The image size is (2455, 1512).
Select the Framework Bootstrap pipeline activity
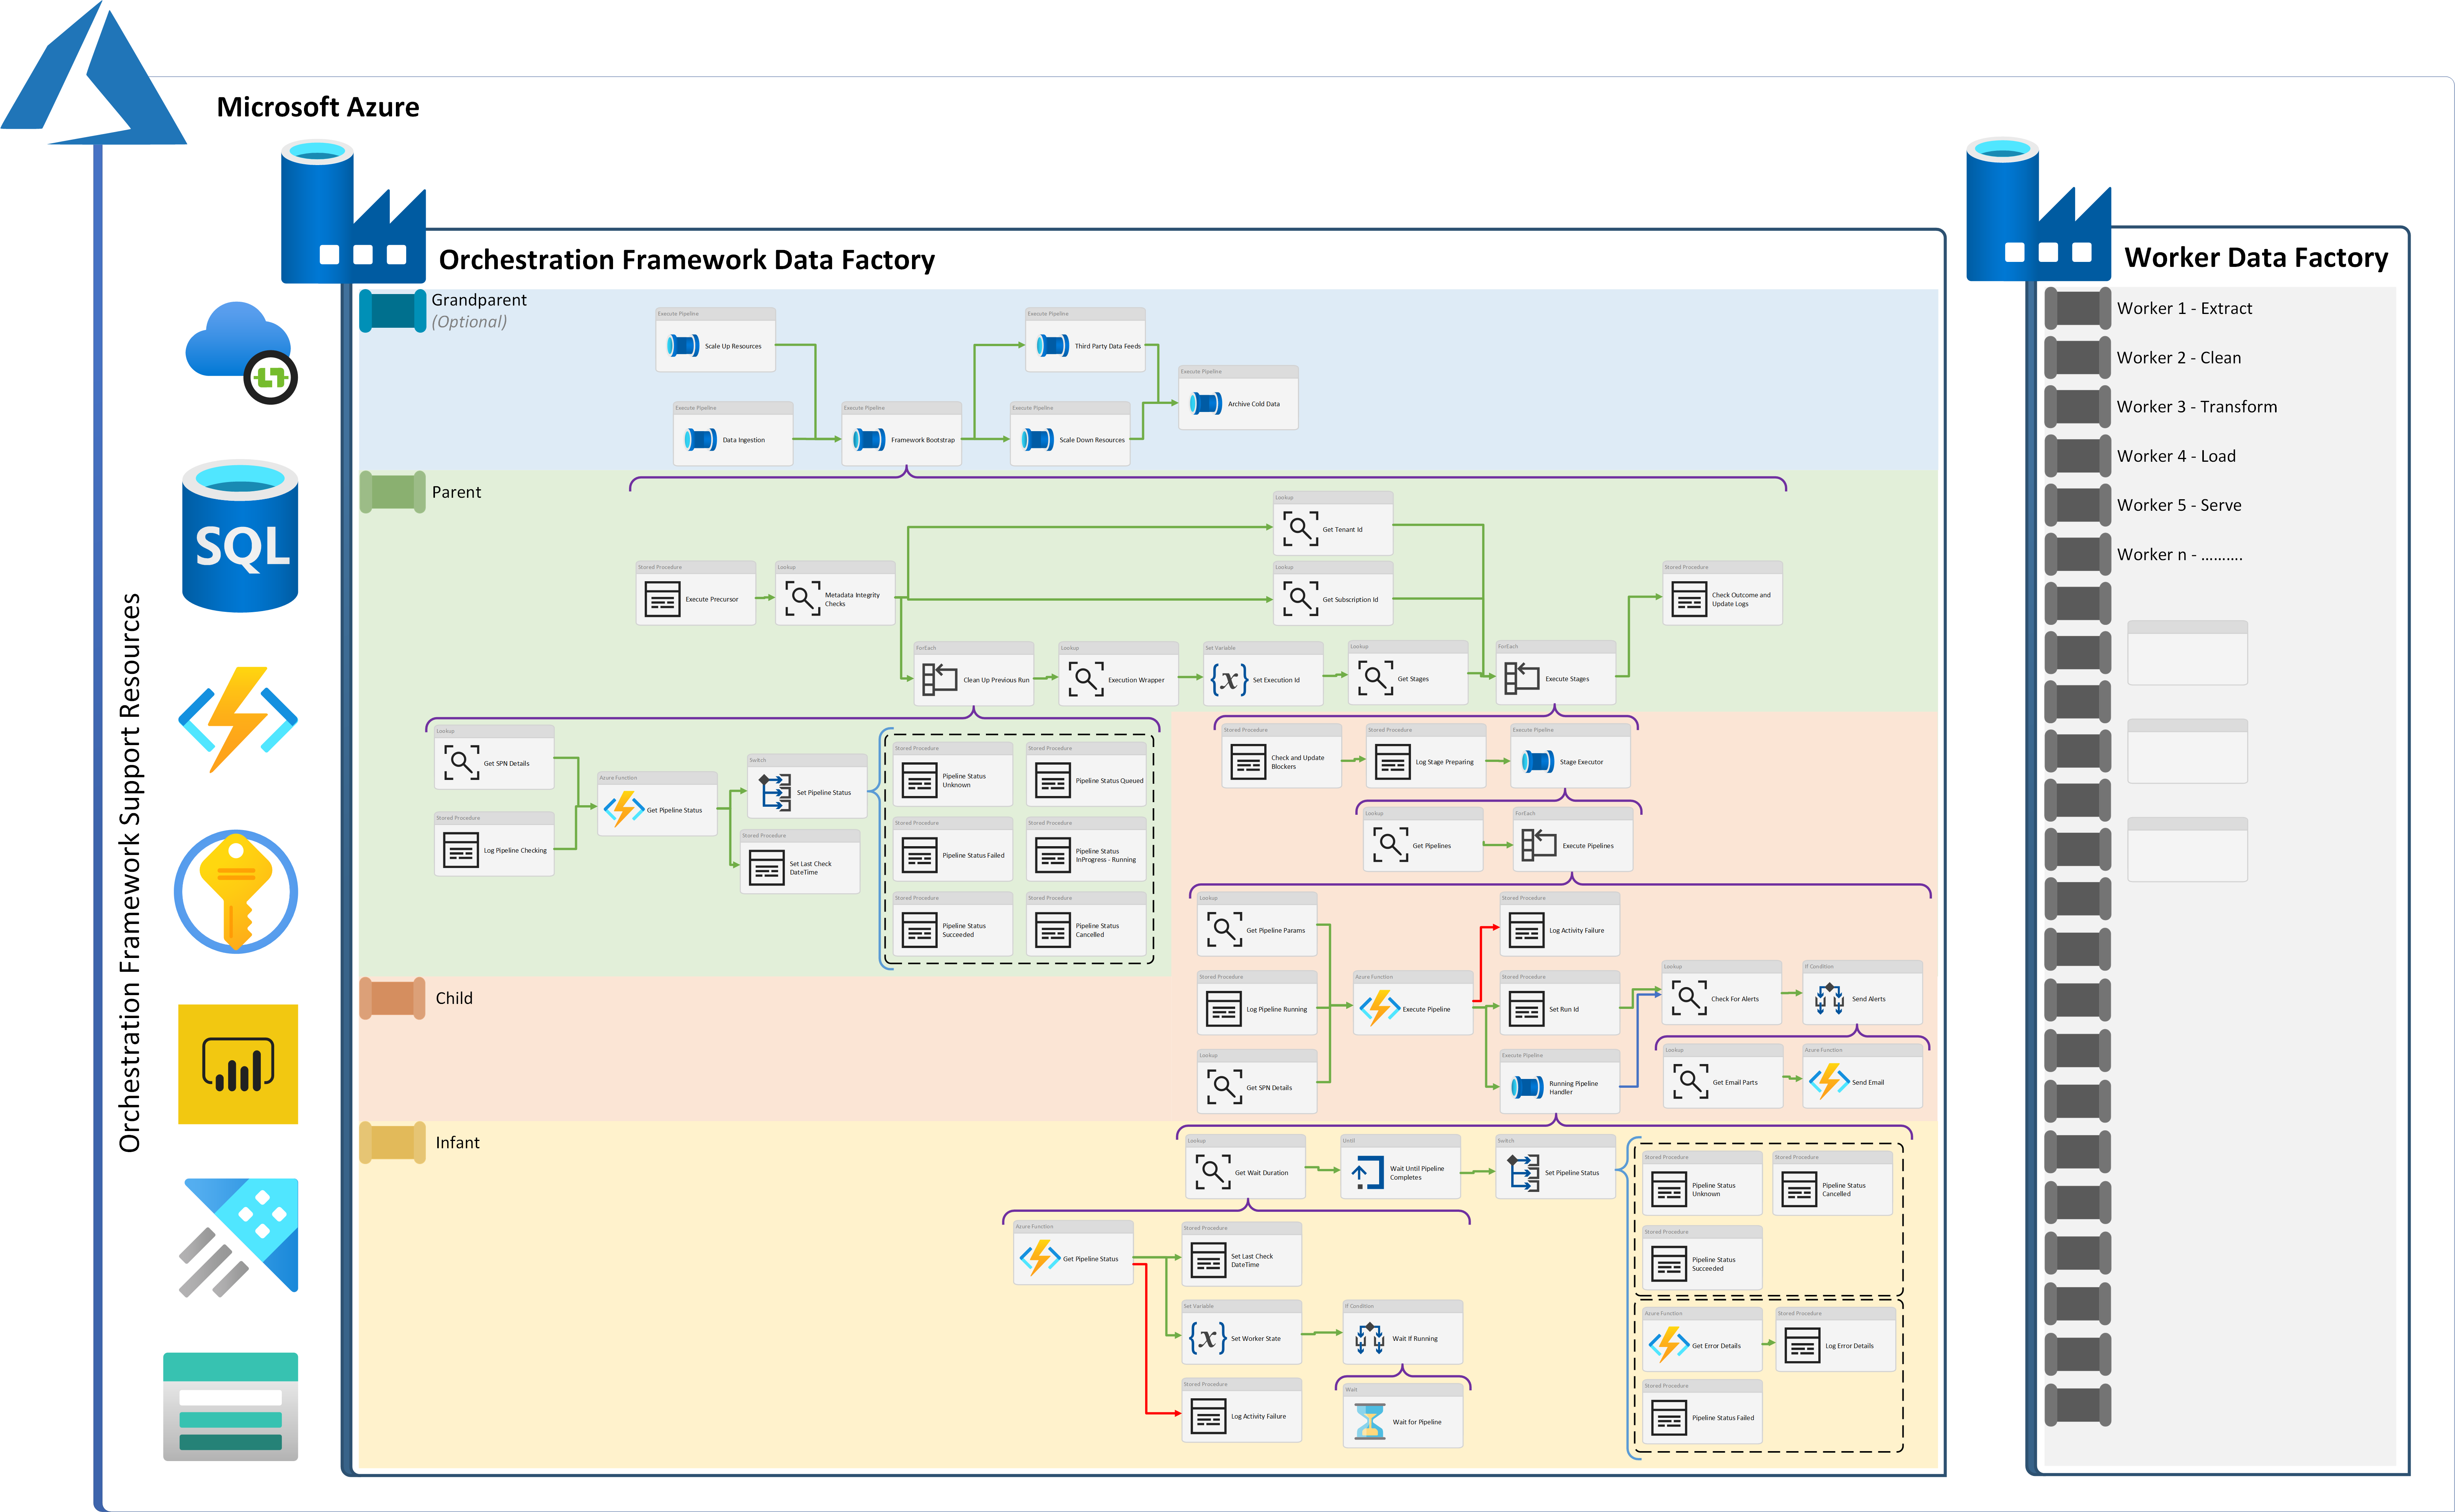pyautogui.click(x=902, y=434)
